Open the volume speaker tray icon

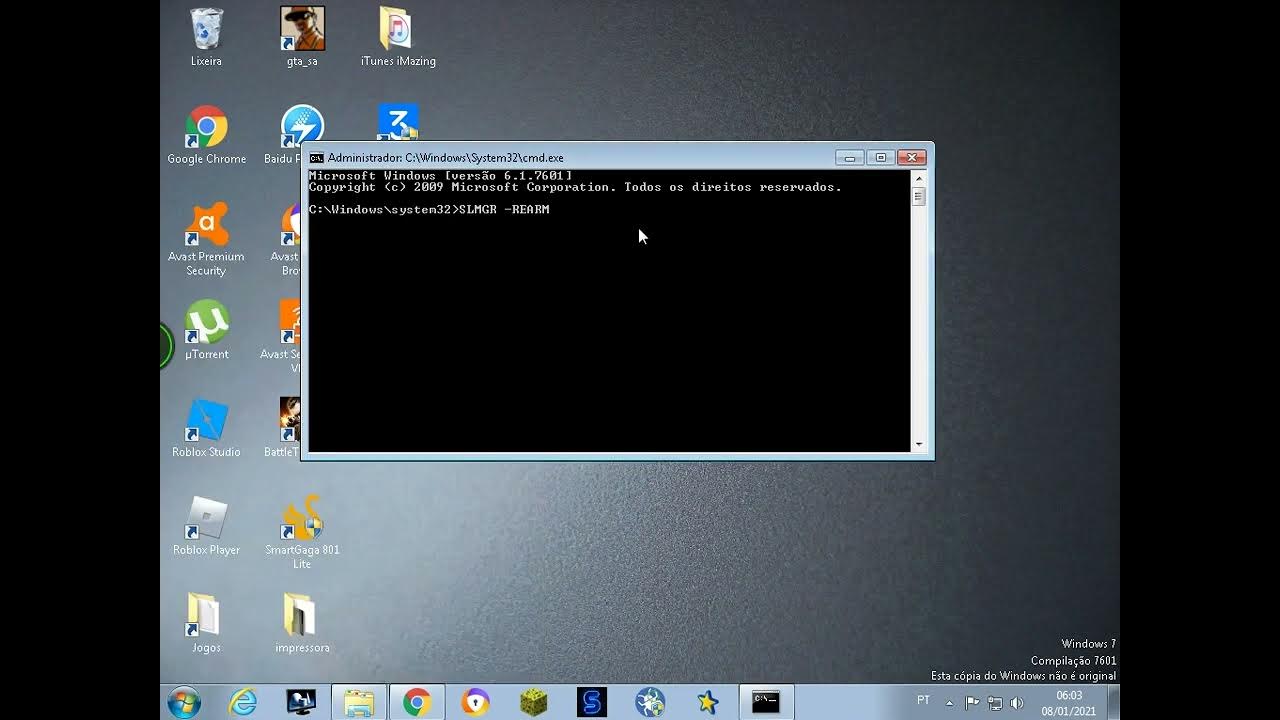click(1017, 703)
